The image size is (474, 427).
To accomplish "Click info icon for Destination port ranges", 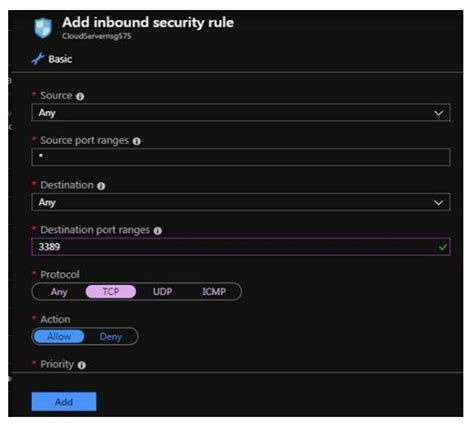I will click(x=158, y=231).
